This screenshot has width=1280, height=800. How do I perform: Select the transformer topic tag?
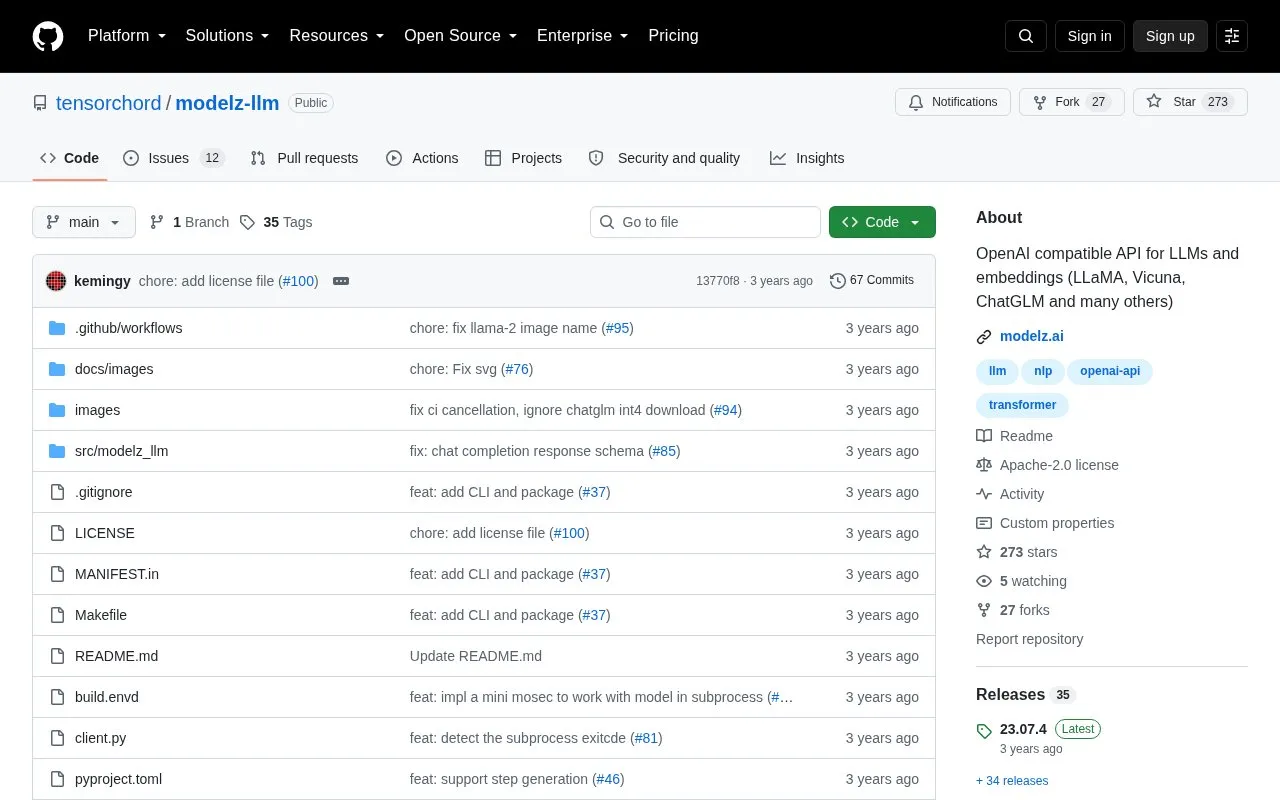[x=1022, y=405]
